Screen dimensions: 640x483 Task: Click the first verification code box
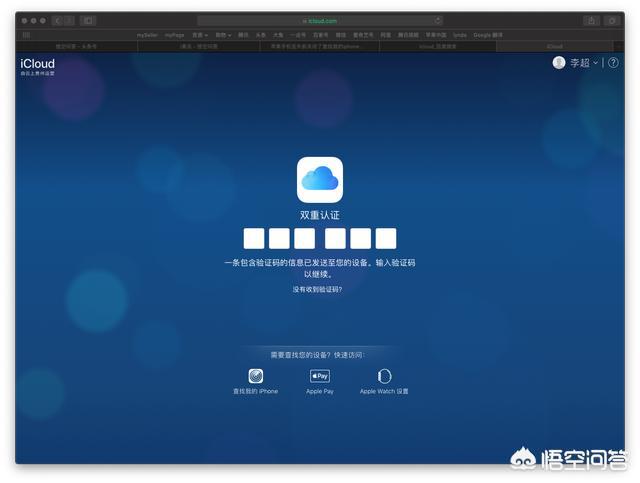click(254, 238)
